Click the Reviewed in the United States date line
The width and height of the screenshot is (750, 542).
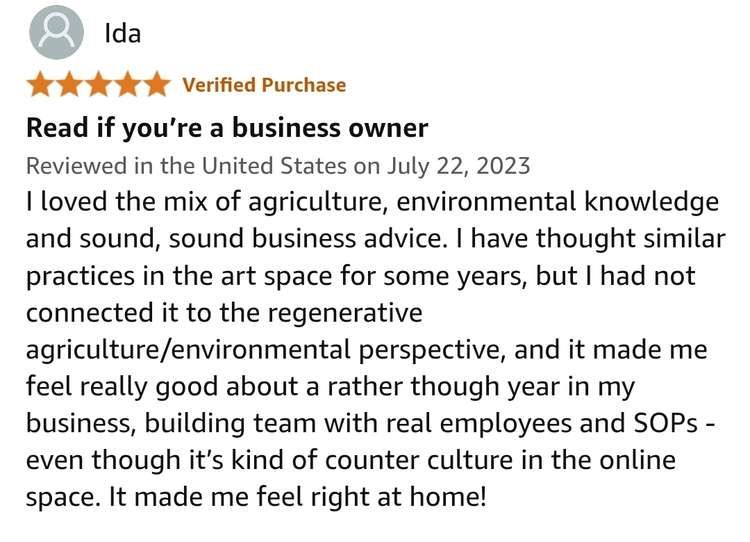click(x=278, y=166)
